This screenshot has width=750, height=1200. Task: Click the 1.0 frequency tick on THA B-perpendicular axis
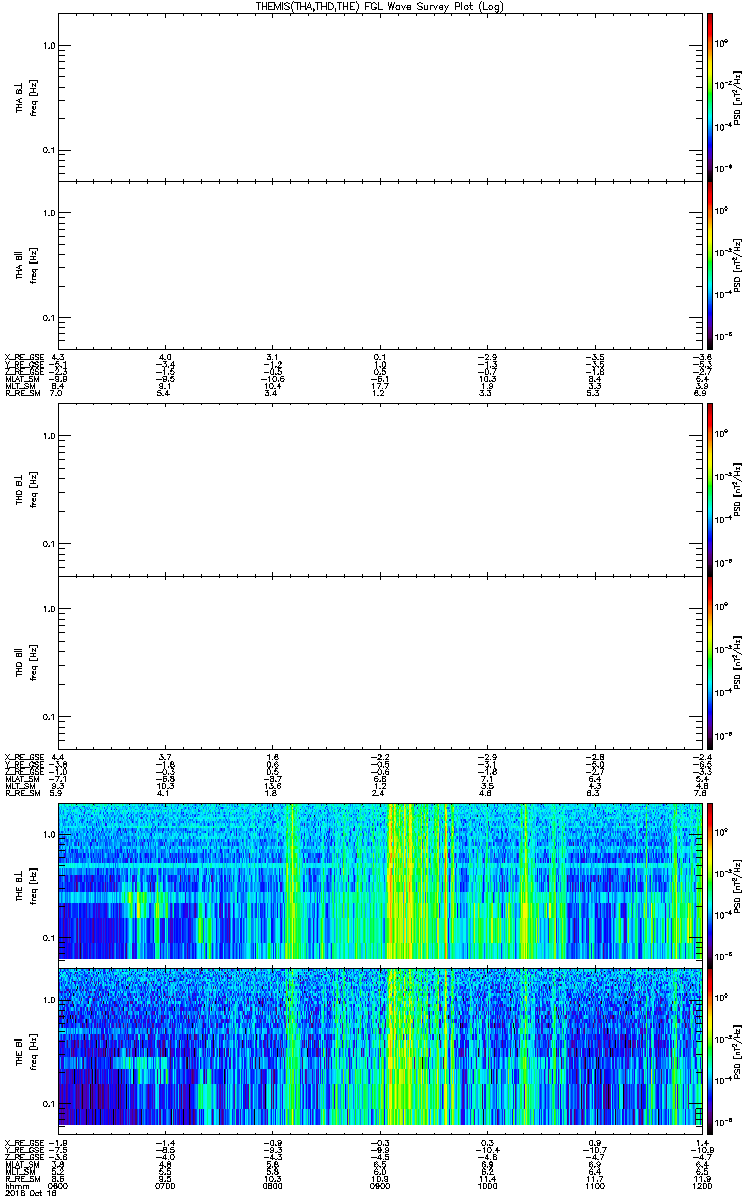point(49,46)
